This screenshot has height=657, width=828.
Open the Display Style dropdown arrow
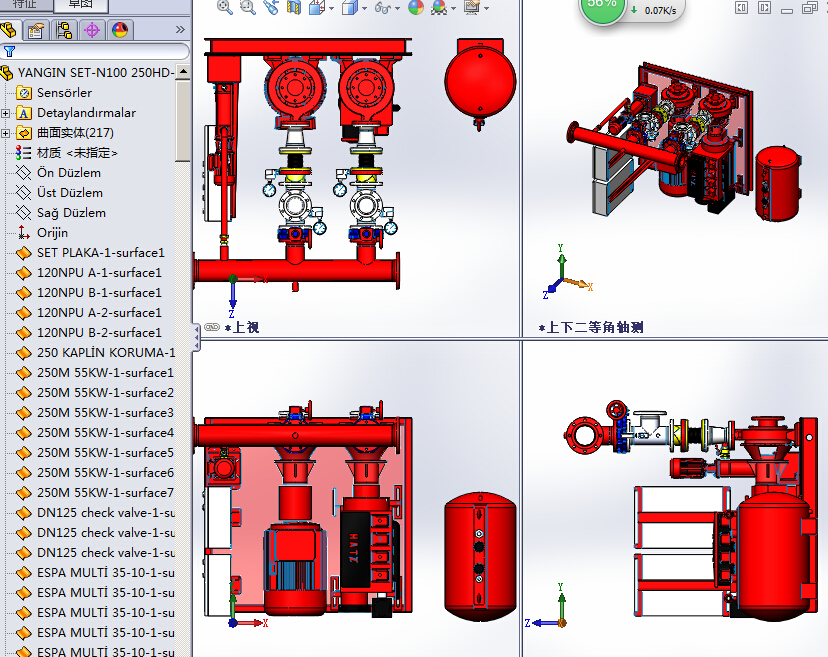coord(364,8)
